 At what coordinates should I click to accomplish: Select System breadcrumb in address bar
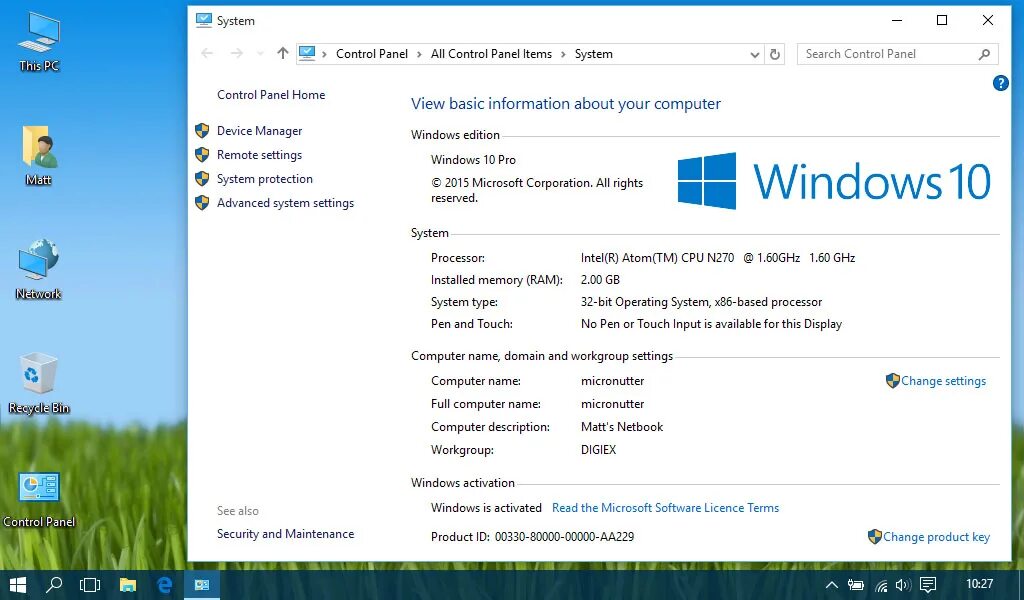click(594, 54)
